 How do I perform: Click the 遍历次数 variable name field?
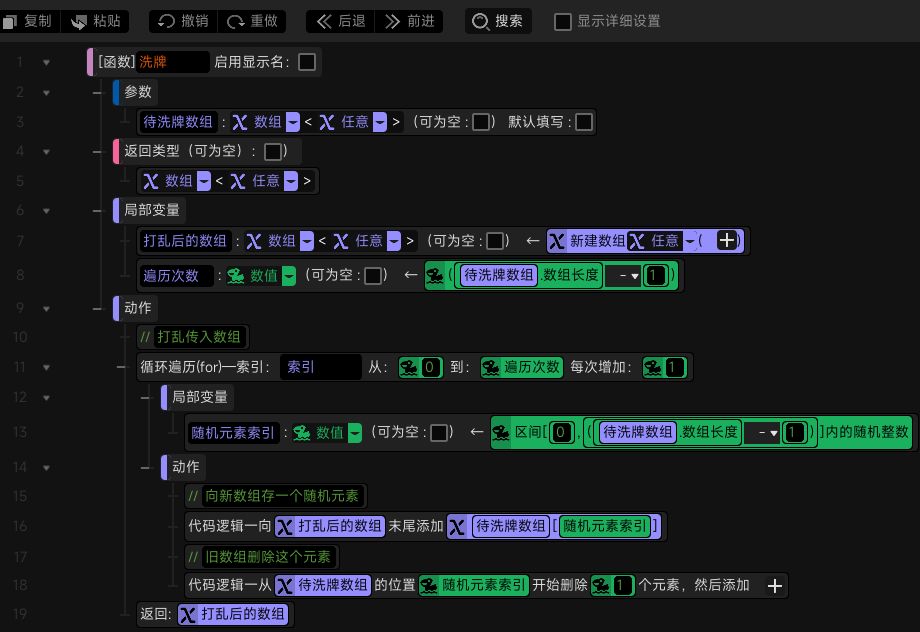176,276
